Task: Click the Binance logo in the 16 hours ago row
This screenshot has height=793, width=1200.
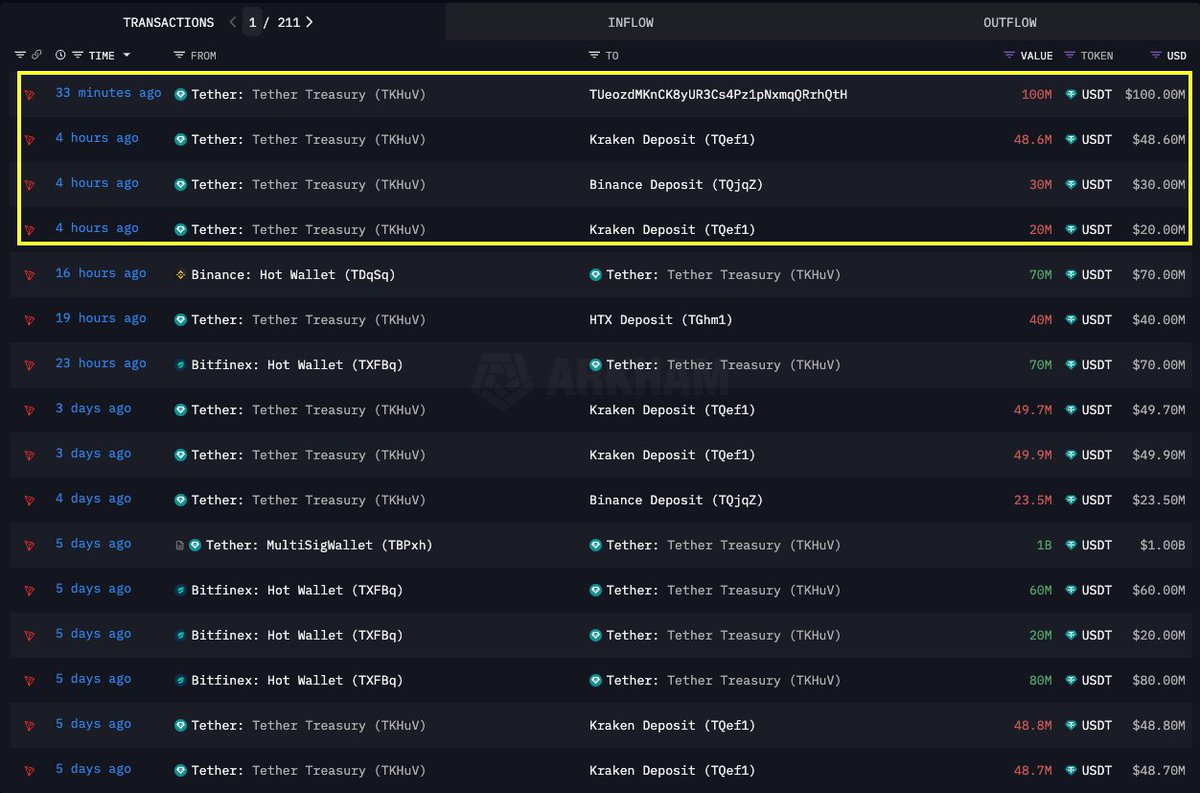Action: [x=181, y=275]
